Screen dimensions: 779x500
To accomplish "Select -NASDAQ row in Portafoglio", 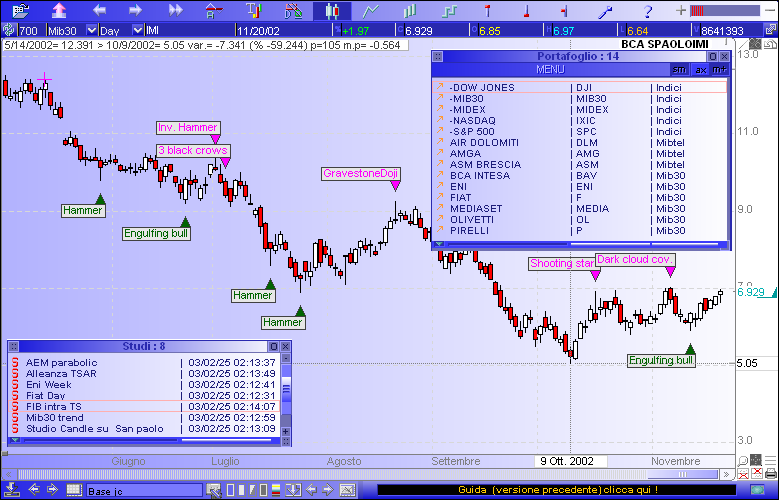I will (580, 120).
